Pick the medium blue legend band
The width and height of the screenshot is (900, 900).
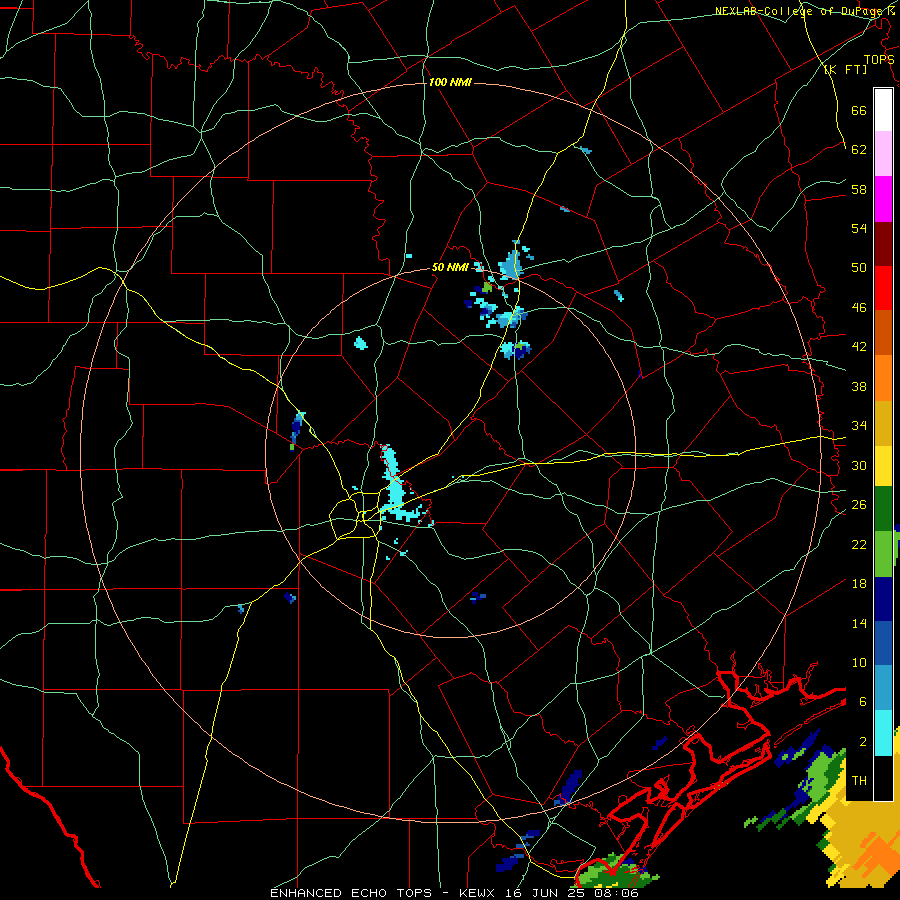pyautogui.click(x=883, y=643)
